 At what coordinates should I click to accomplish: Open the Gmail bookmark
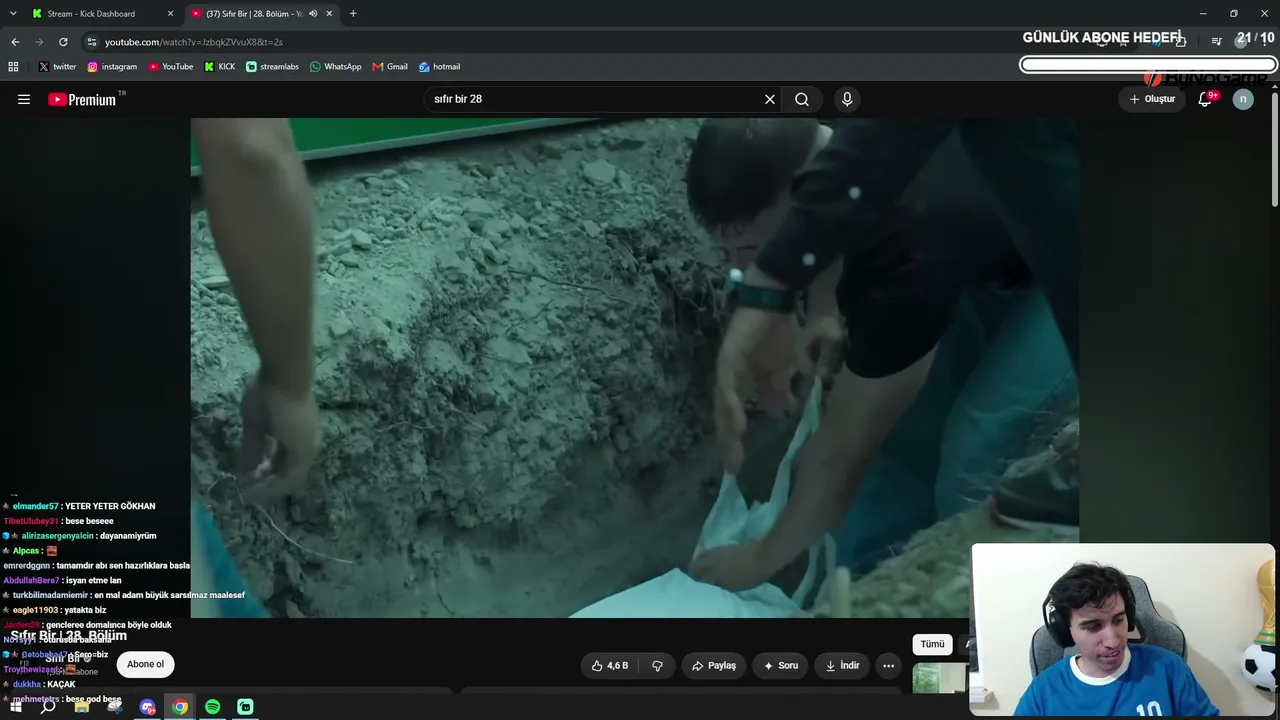390,67
